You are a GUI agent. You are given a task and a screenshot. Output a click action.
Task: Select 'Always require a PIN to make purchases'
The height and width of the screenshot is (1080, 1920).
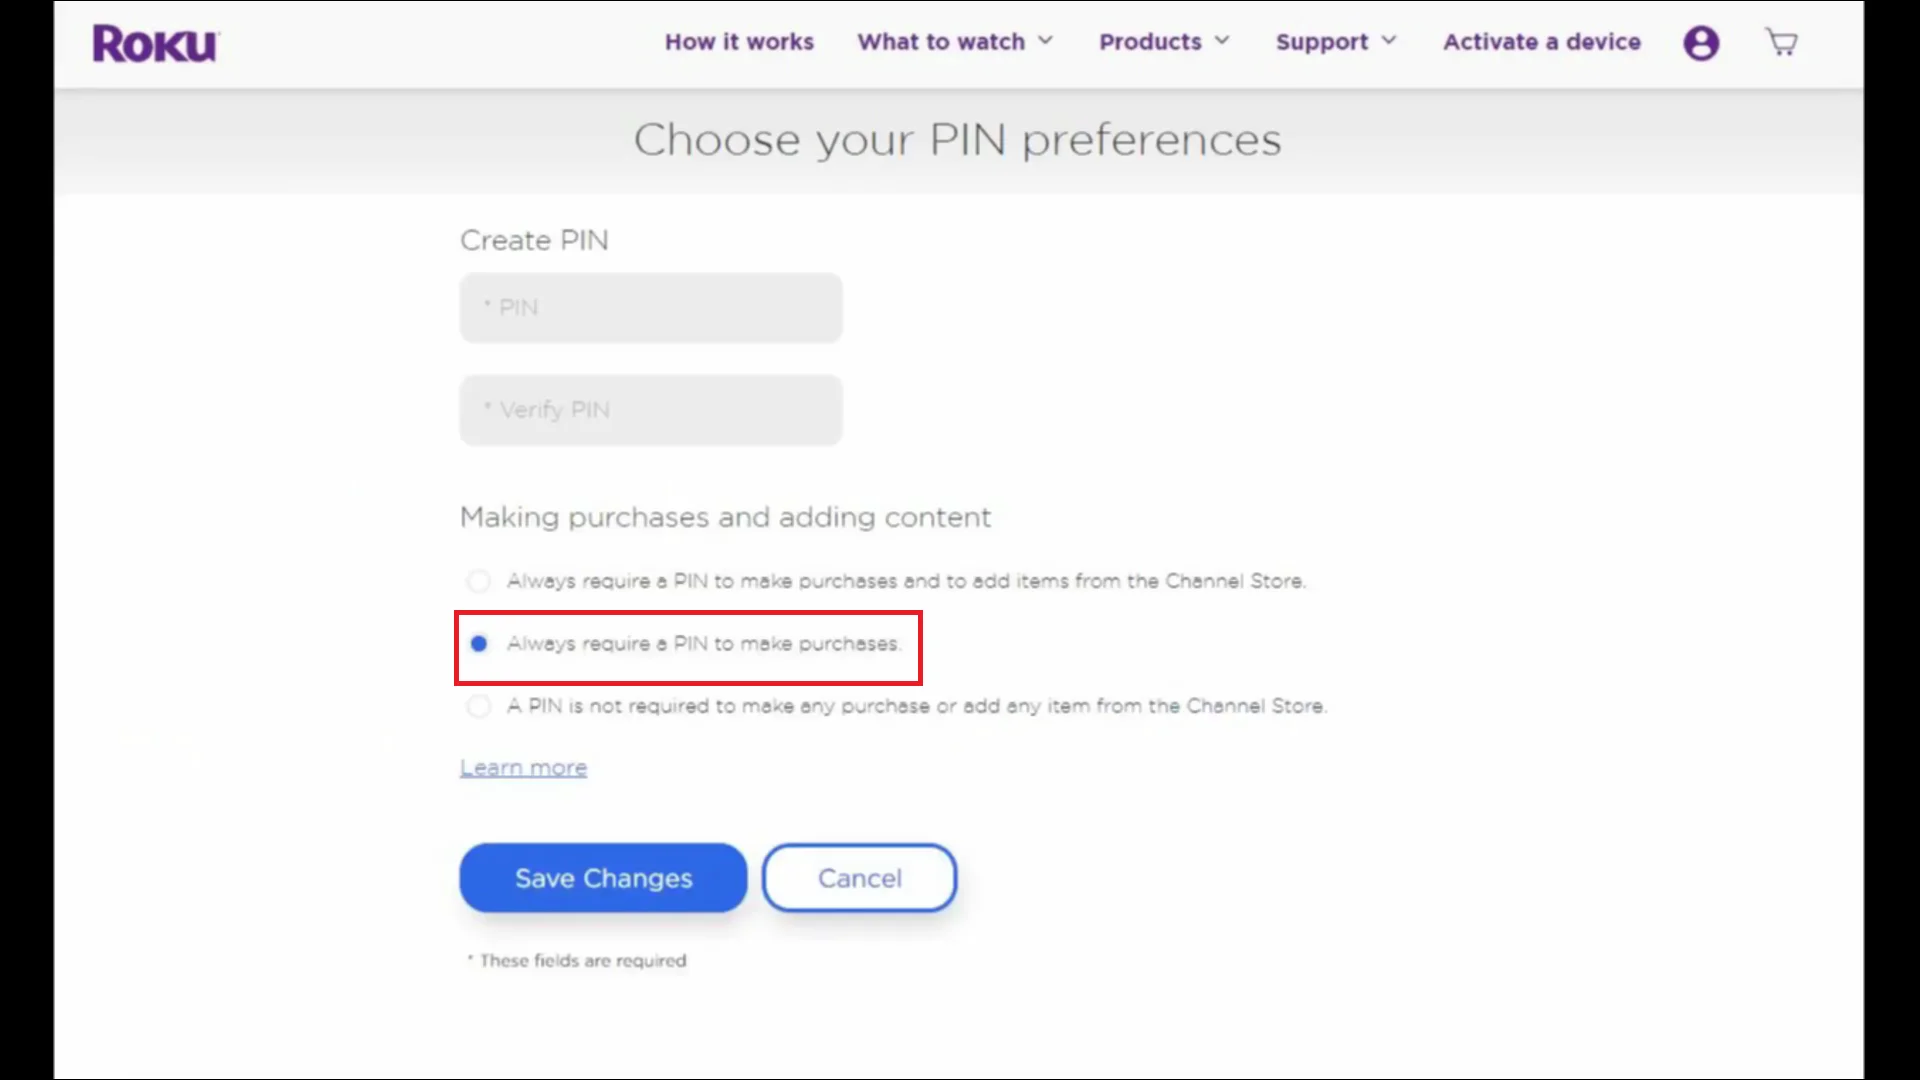(x=479, y=644)
